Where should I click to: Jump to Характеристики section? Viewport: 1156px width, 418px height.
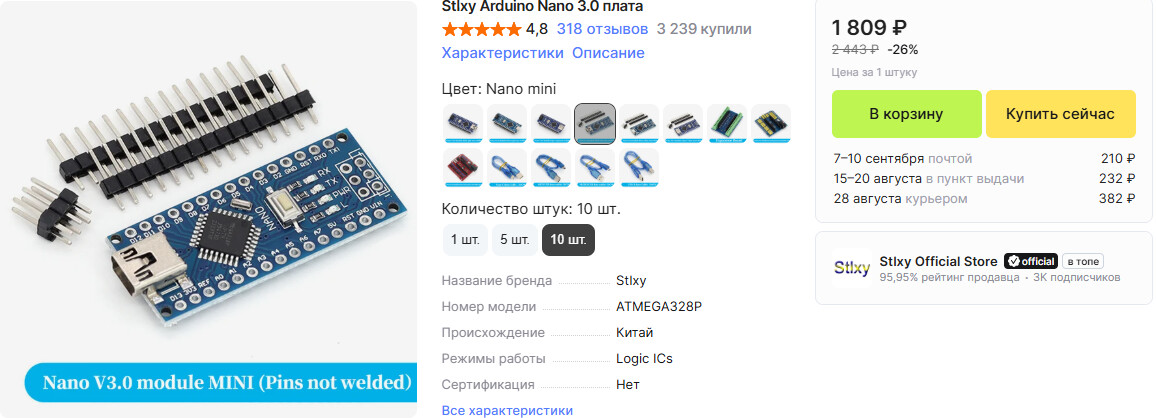click(x=503, y=53)
